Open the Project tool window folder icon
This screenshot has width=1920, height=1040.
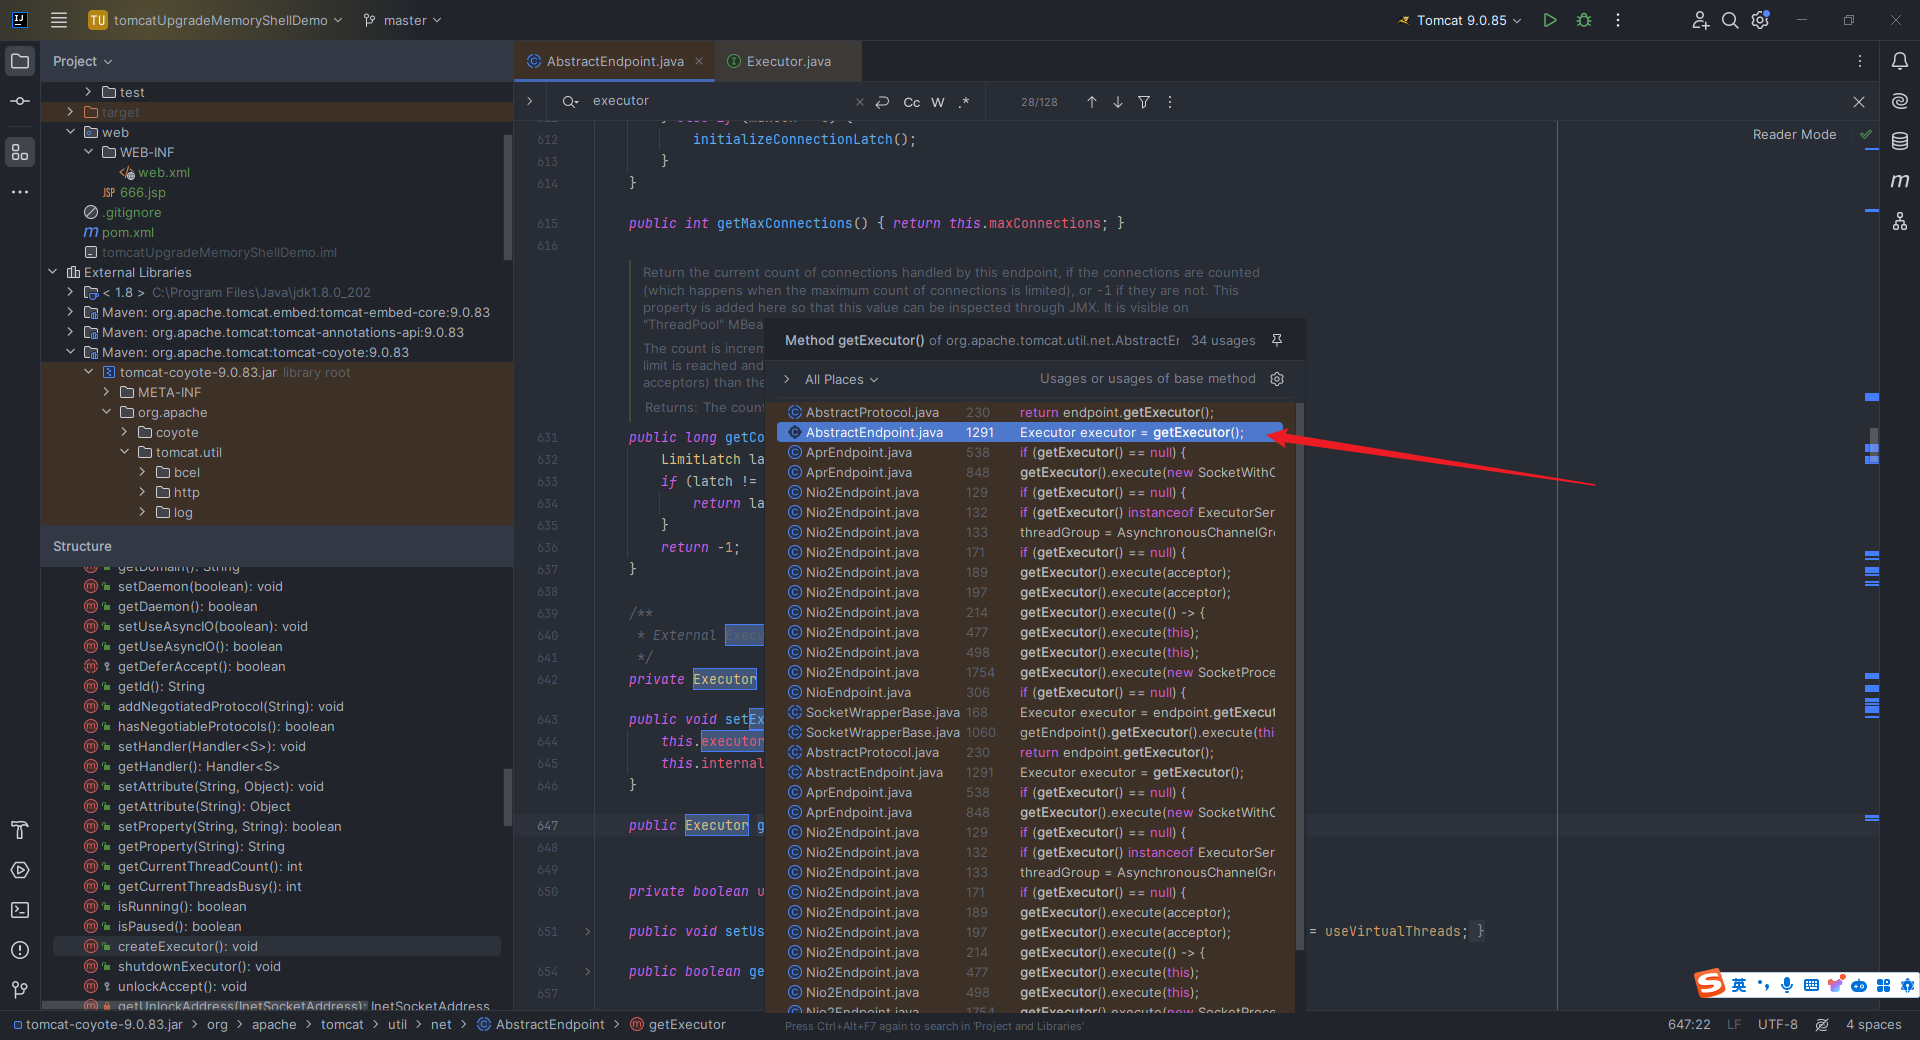point(20,61)
